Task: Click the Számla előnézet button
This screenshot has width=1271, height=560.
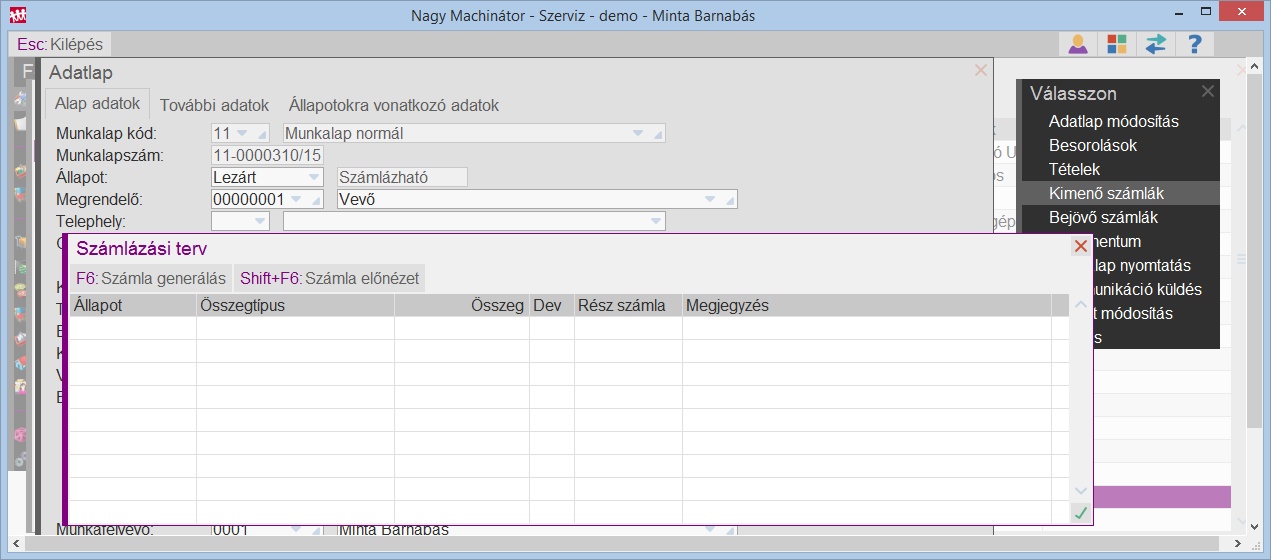Action: [329, 278]
